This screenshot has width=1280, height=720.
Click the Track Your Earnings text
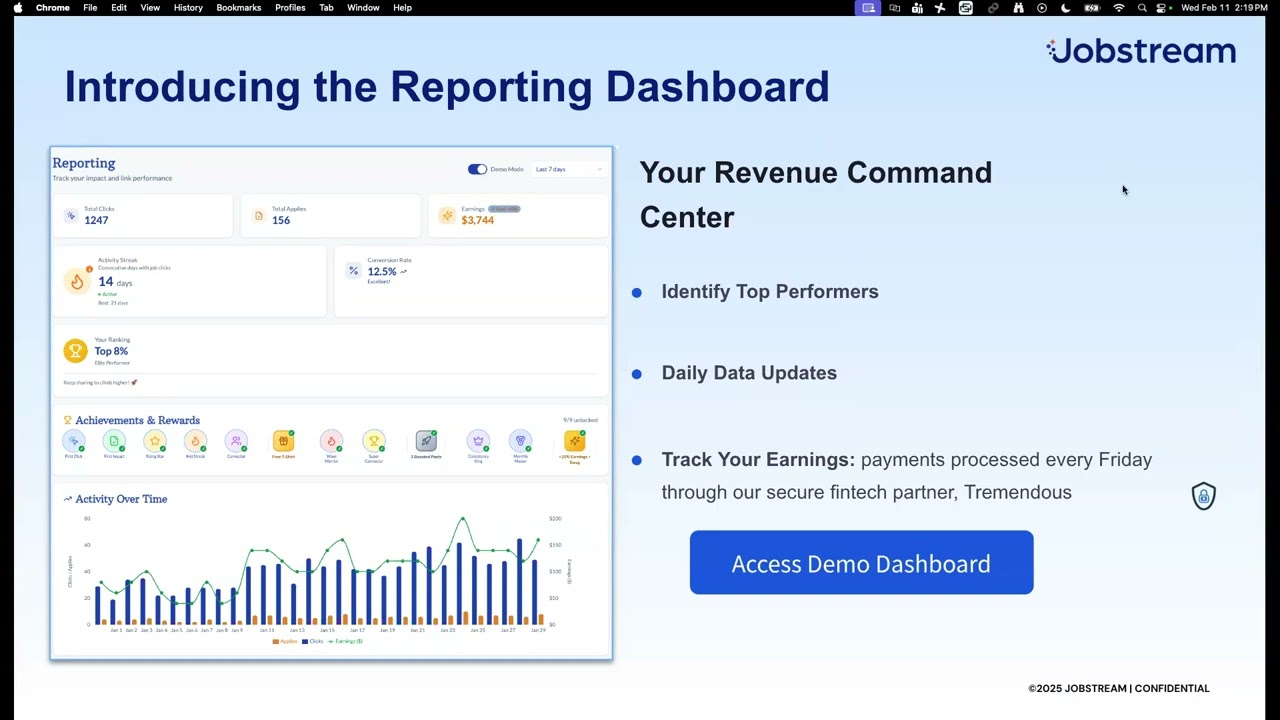point(758,459)
